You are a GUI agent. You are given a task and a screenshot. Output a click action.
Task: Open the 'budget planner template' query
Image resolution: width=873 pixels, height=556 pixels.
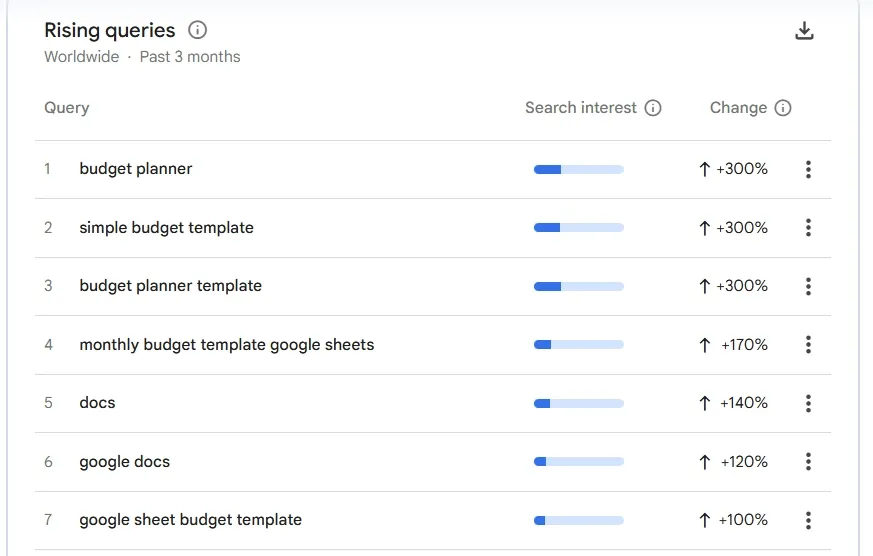[170, 286]
